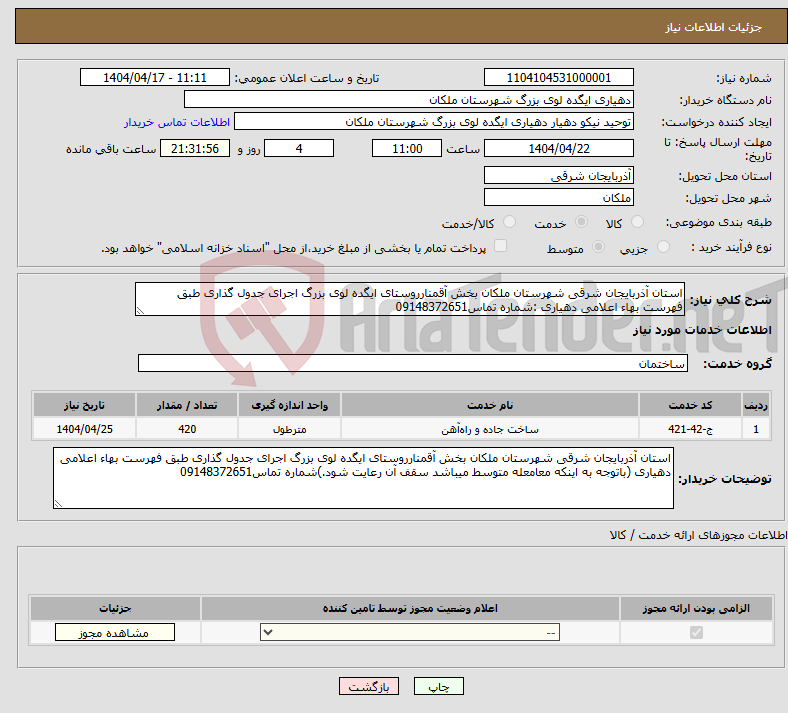Click the delivery city field ملکان
The width and height of the screenshot is (788, 713).
[558, 197]
